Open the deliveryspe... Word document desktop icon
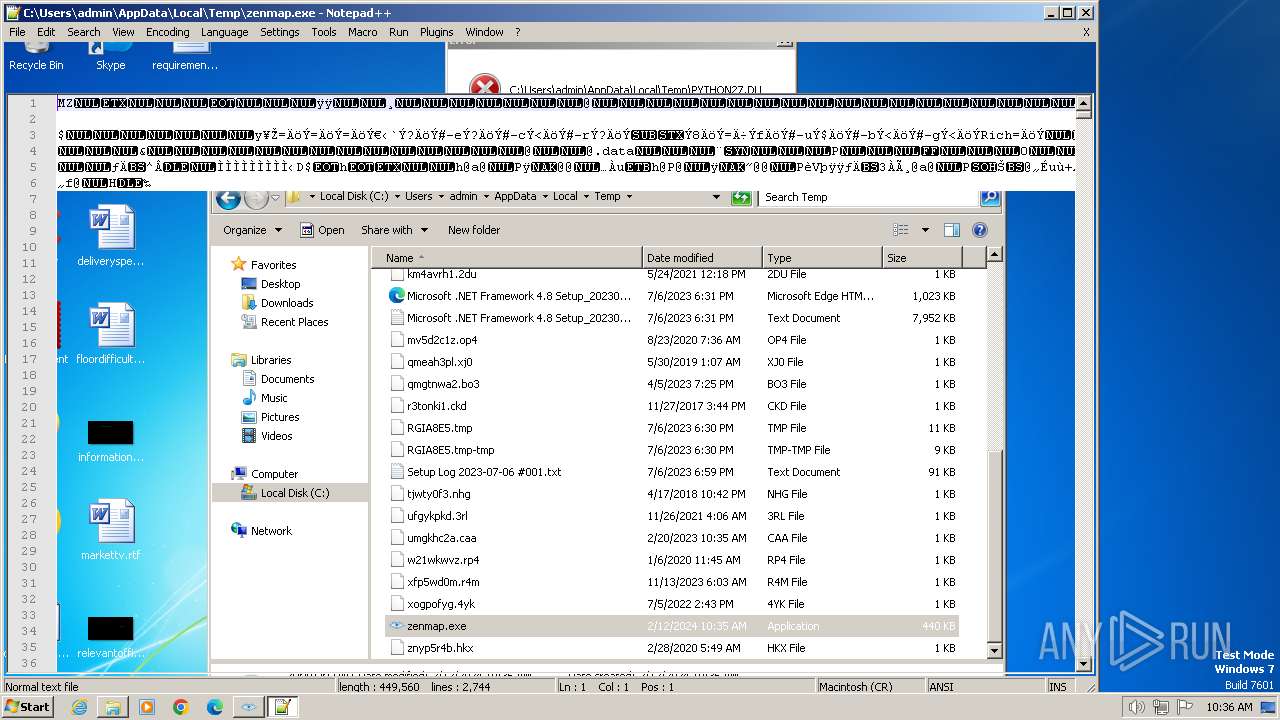Image resolution: width=1280 pixels, height=720 pixels. [110, 236]
